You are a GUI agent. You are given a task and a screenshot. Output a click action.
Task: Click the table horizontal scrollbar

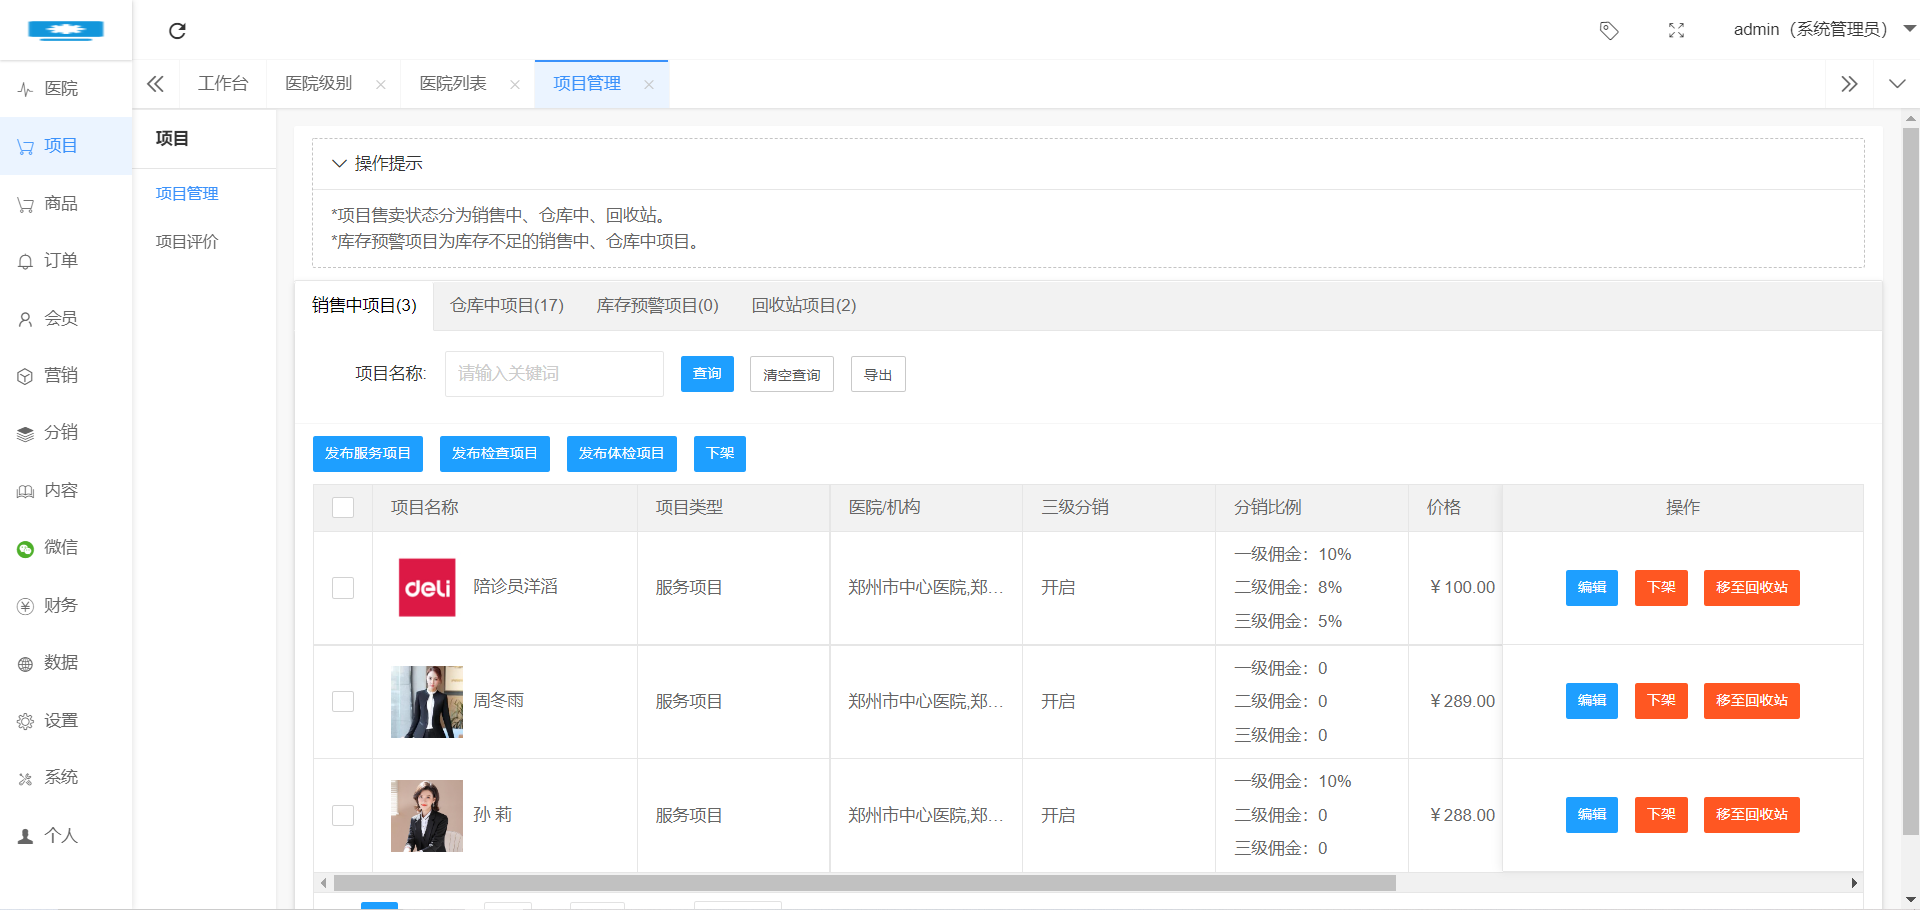(x=865, y=883)
